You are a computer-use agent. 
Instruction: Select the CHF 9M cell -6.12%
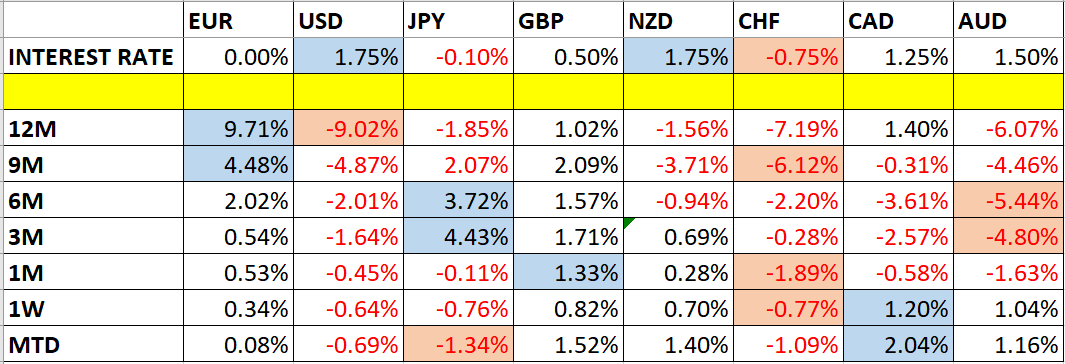788,164
